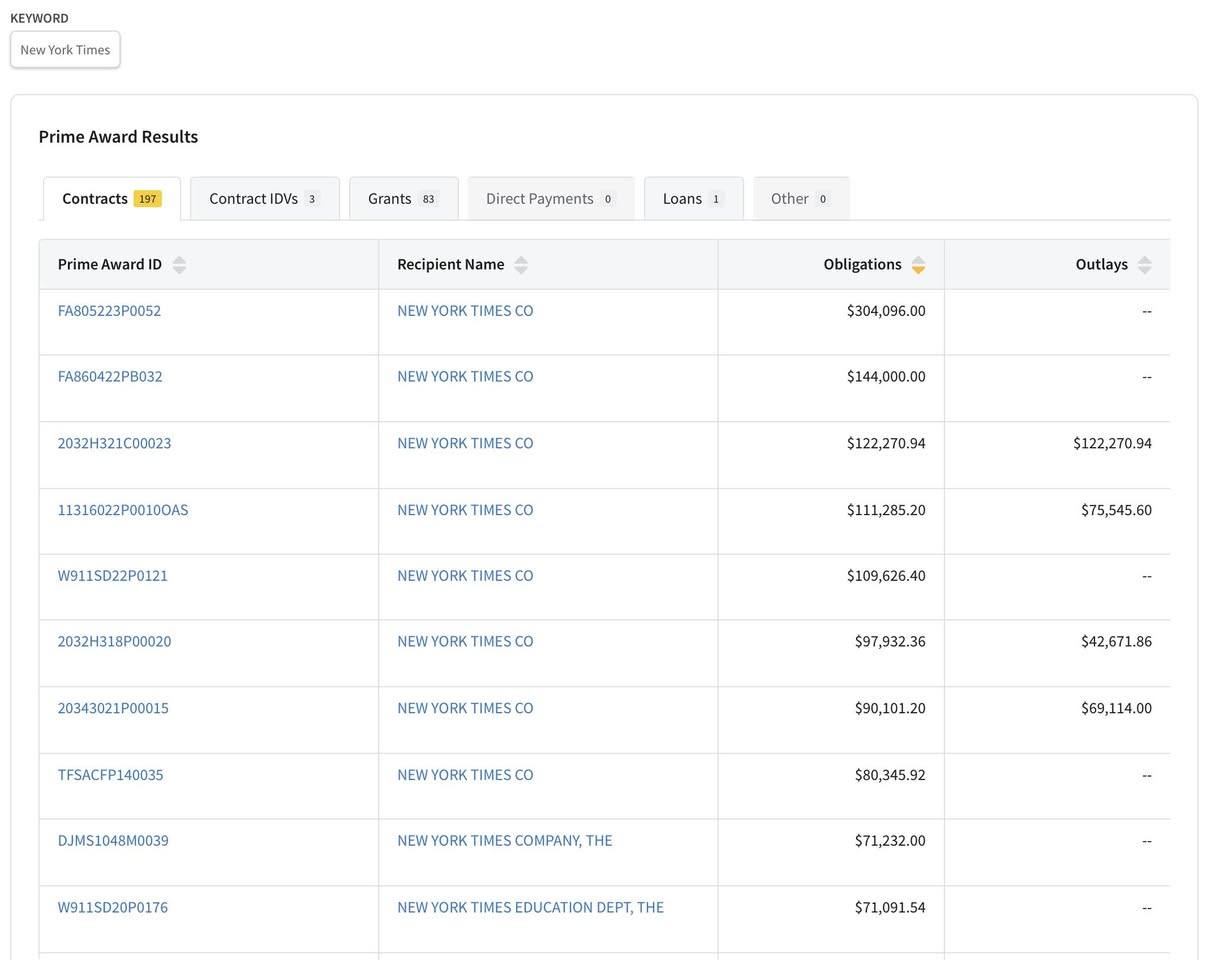Sort by Prime Award ID column icon

179,265
